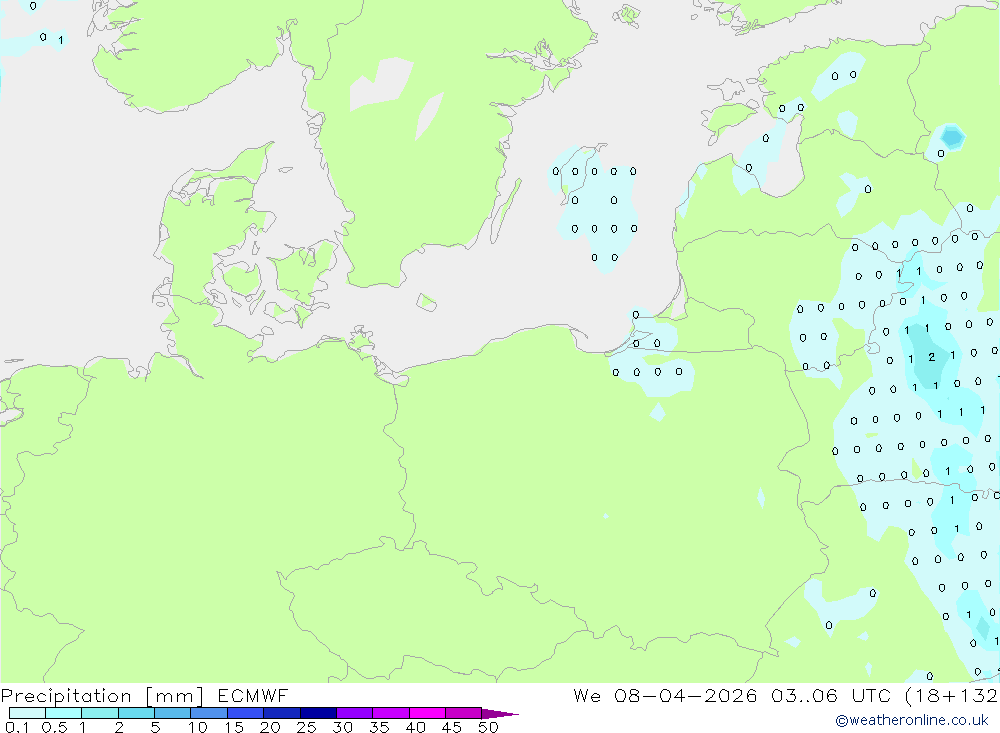
Task: Click the "(18+132" forecast run text
Action: [x=952, y=696]
